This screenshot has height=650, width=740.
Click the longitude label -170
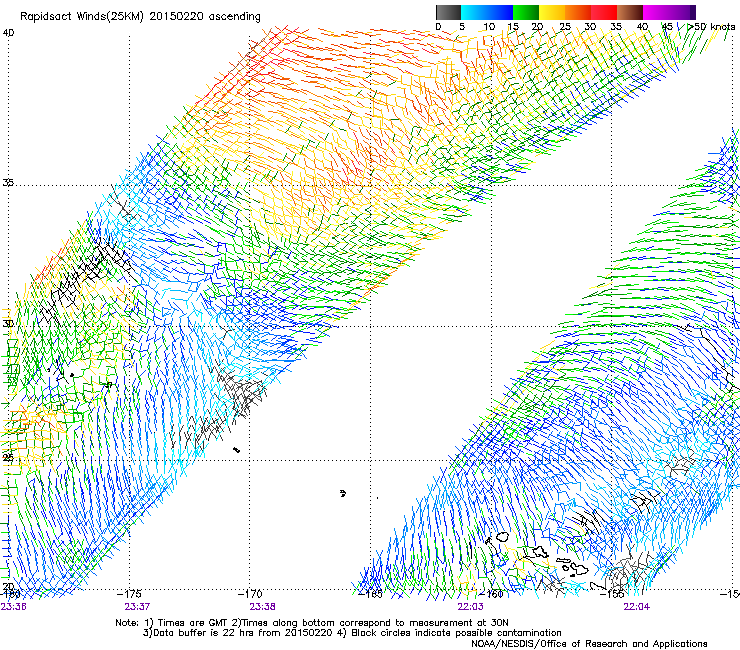(x=250, y=594)
